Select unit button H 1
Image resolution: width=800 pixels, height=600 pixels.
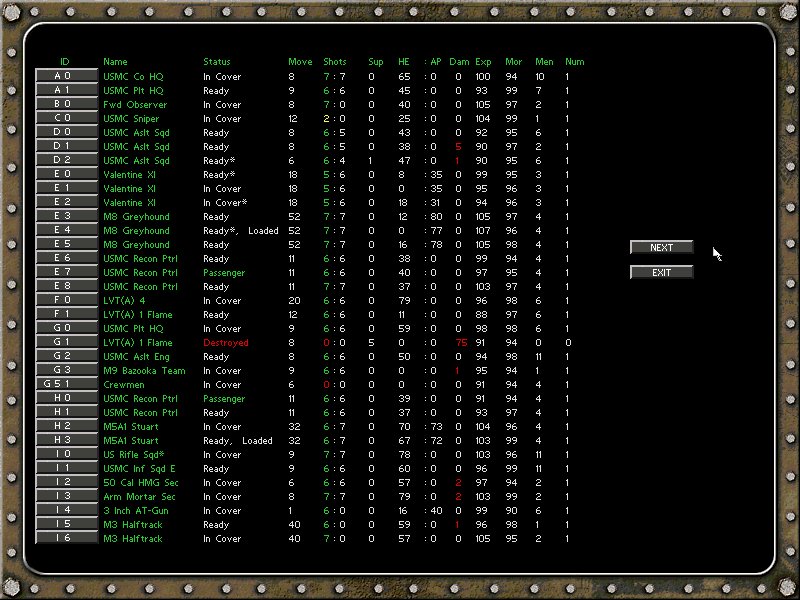pos(66,413)
